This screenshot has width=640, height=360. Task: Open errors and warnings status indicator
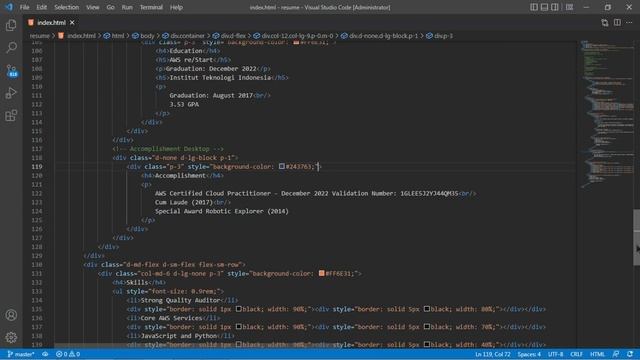pos(68,354)
